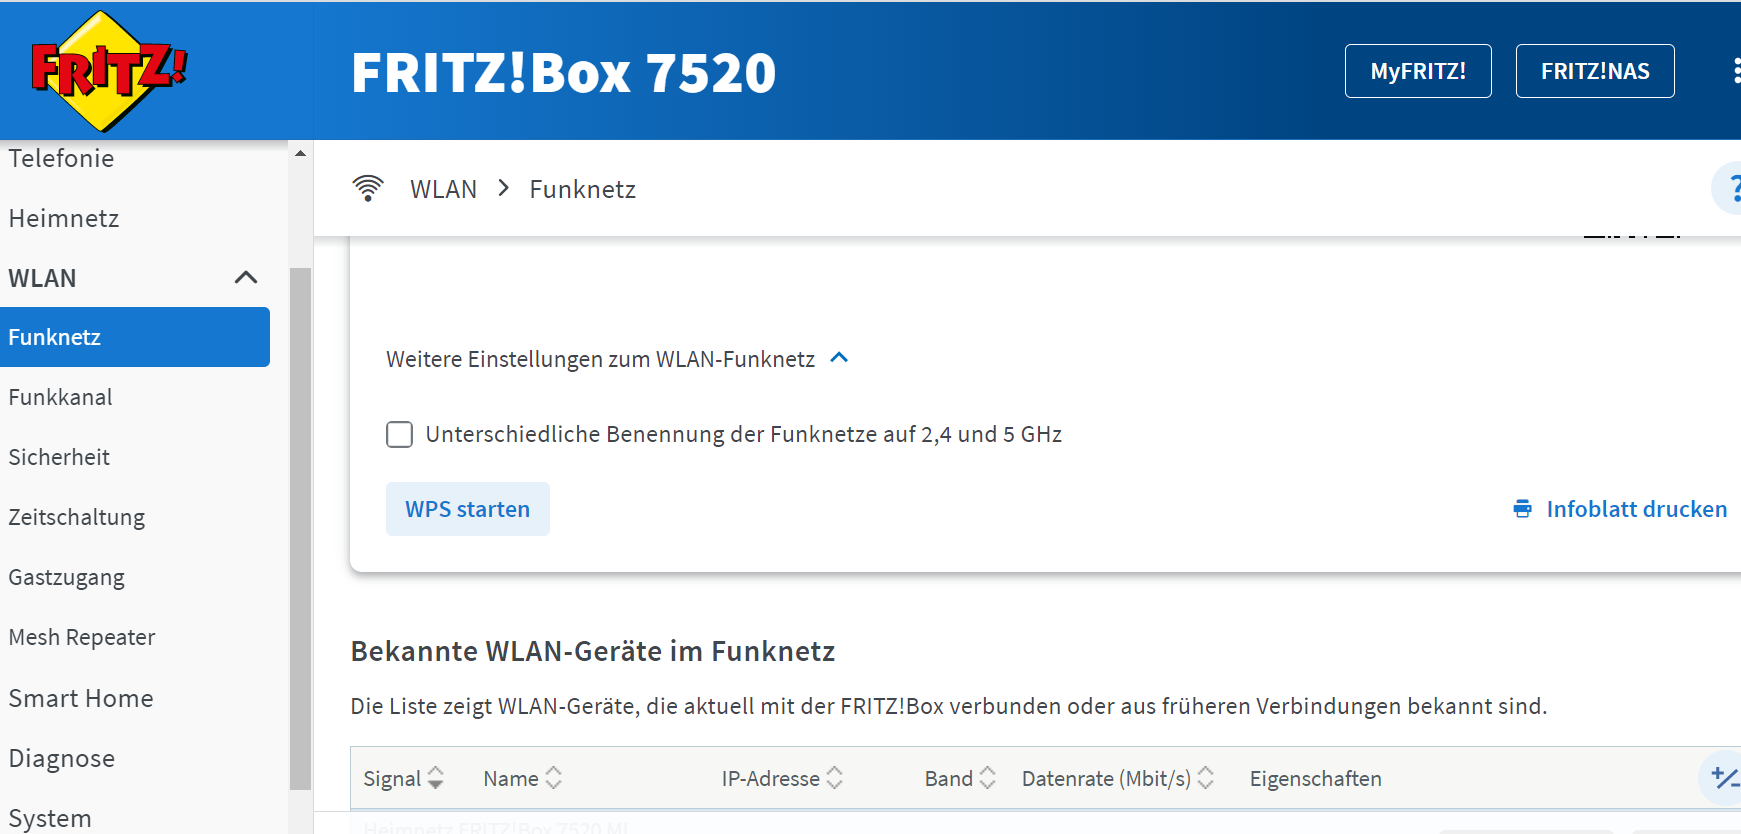
Task: Open the three-dot menu in header
Action: click(1735, 70)
